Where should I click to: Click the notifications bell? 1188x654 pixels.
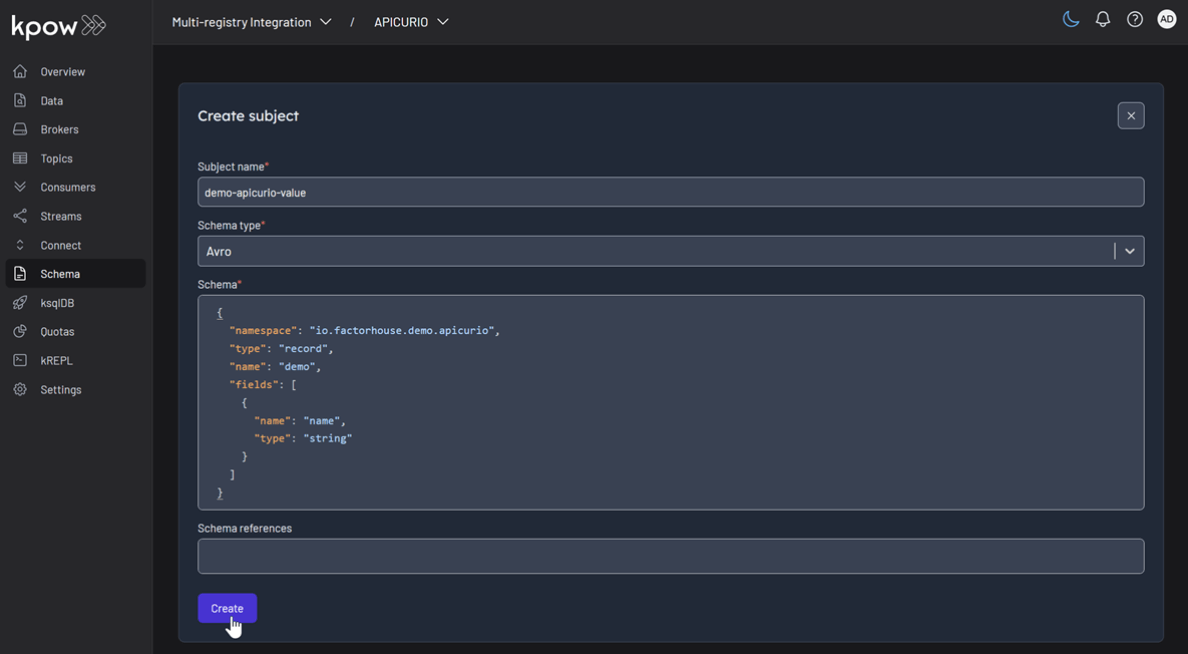1102,18
